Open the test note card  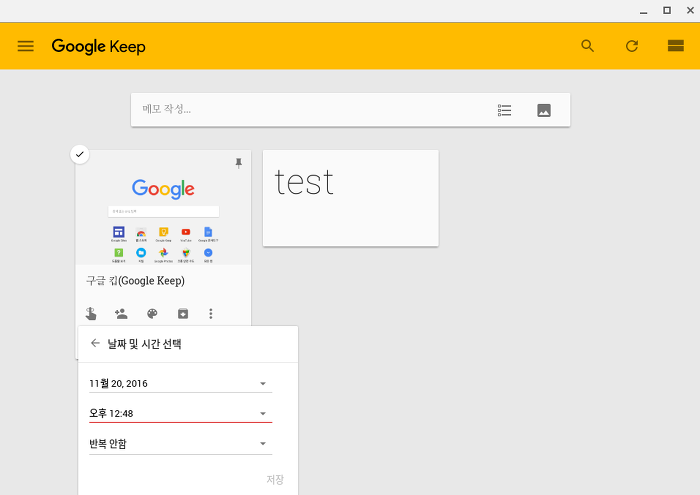pyautogui.click(x=350, y=198)
